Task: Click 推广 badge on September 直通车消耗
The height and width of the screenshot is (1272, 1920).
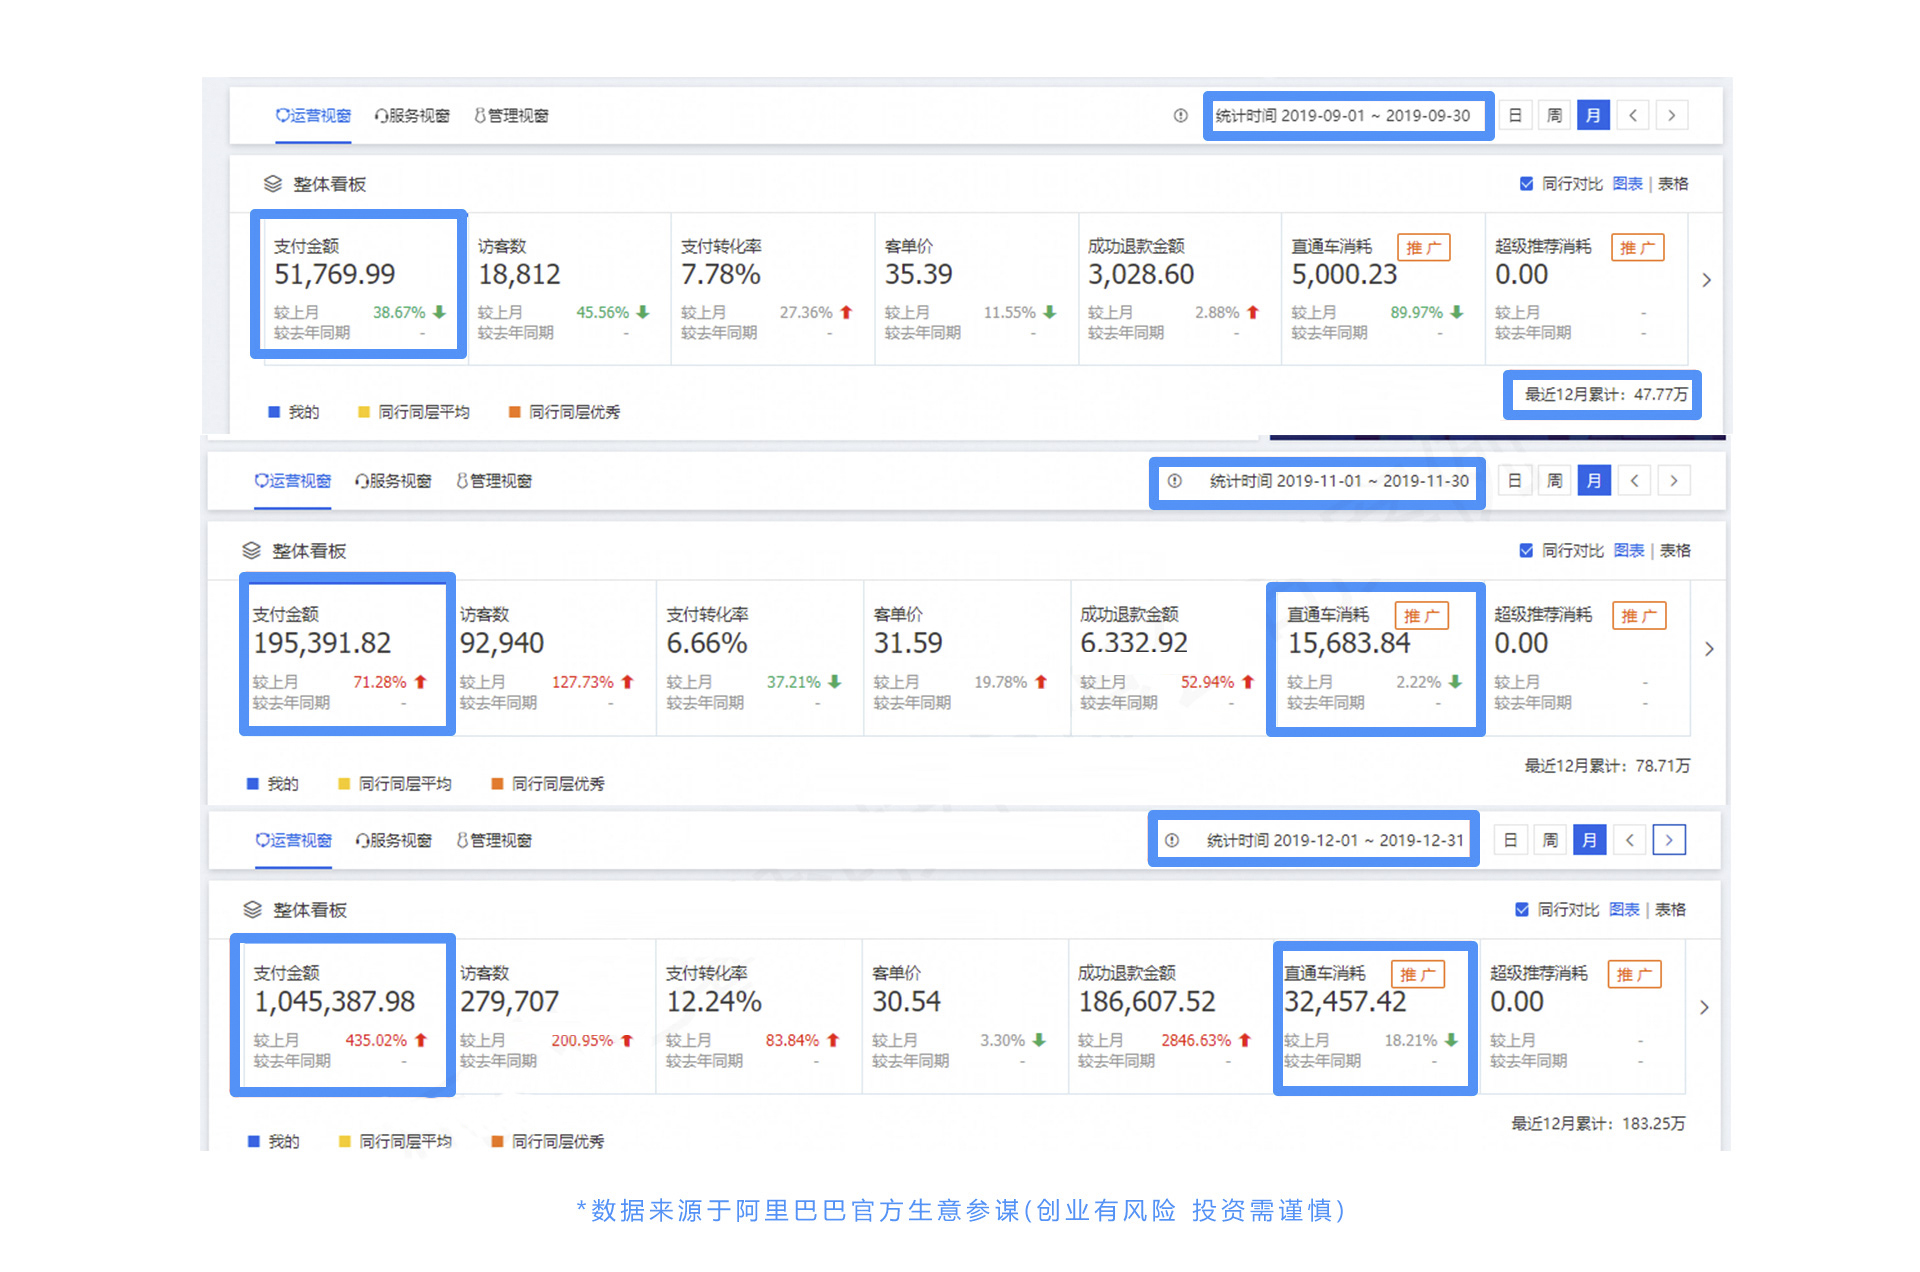Action: point(1423,247)
